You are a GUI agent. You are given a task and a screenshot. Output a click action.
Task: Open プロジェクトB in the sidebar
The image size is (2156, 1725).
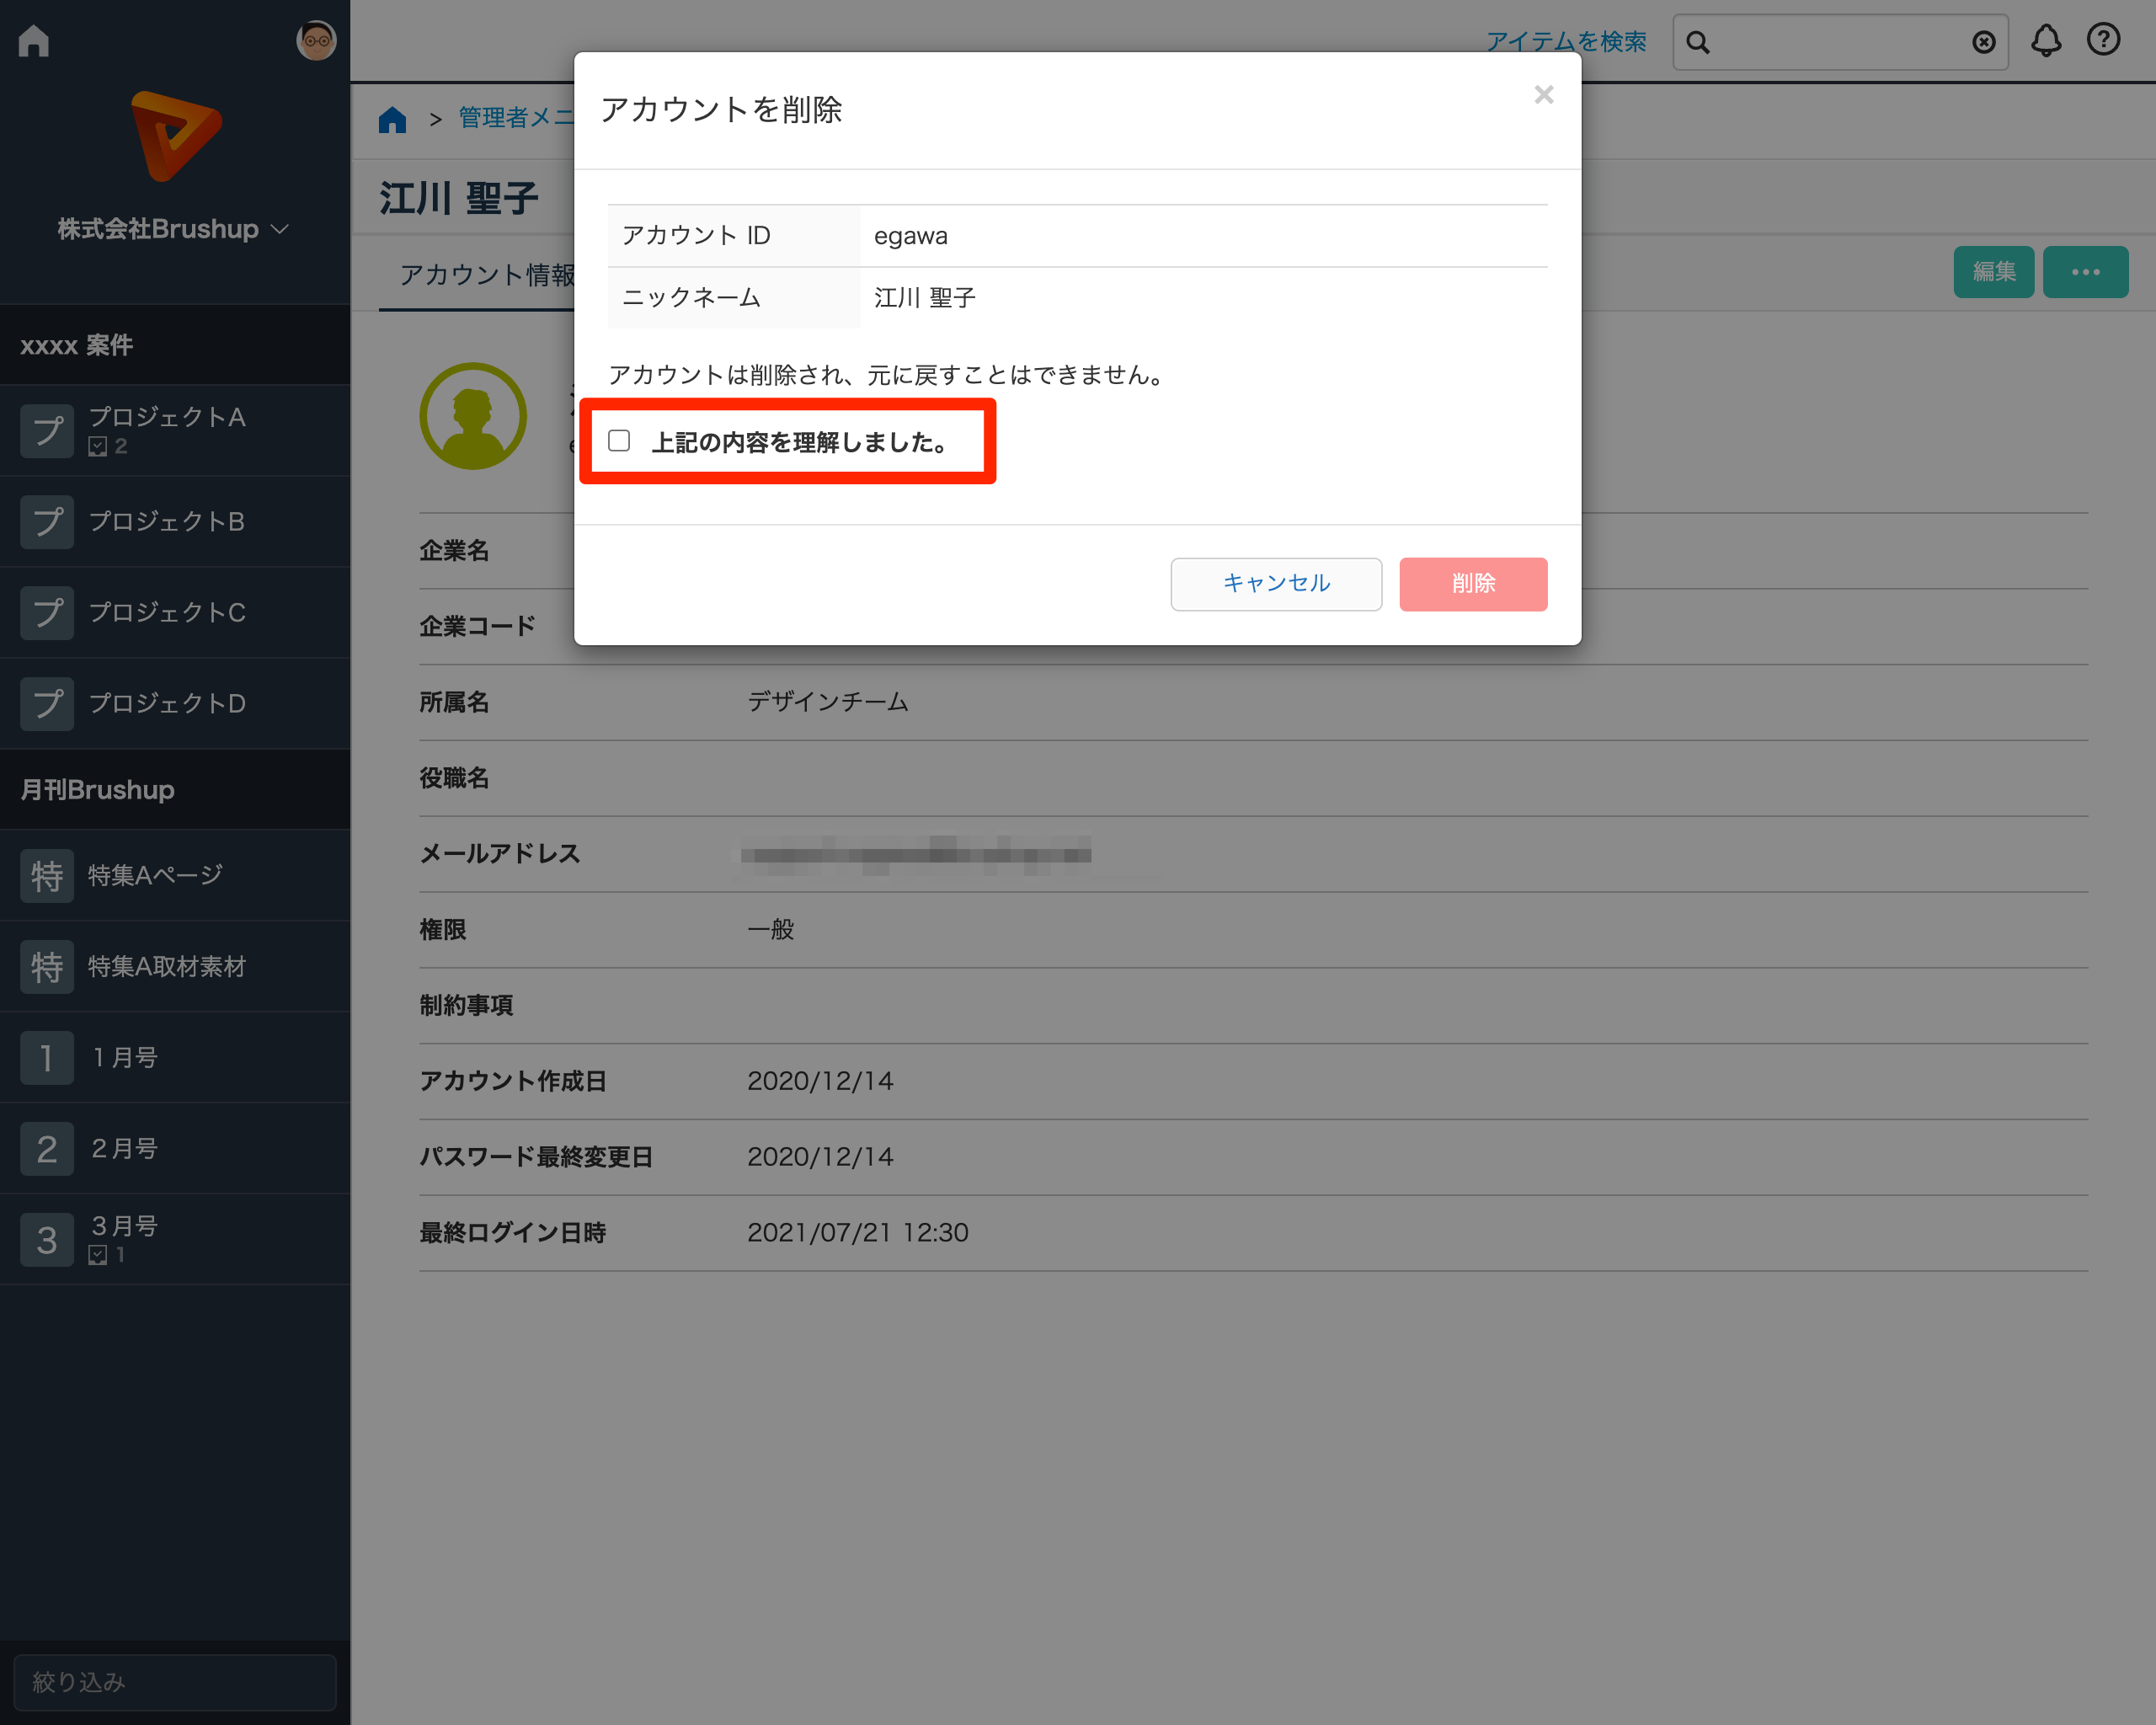[166, 522]
